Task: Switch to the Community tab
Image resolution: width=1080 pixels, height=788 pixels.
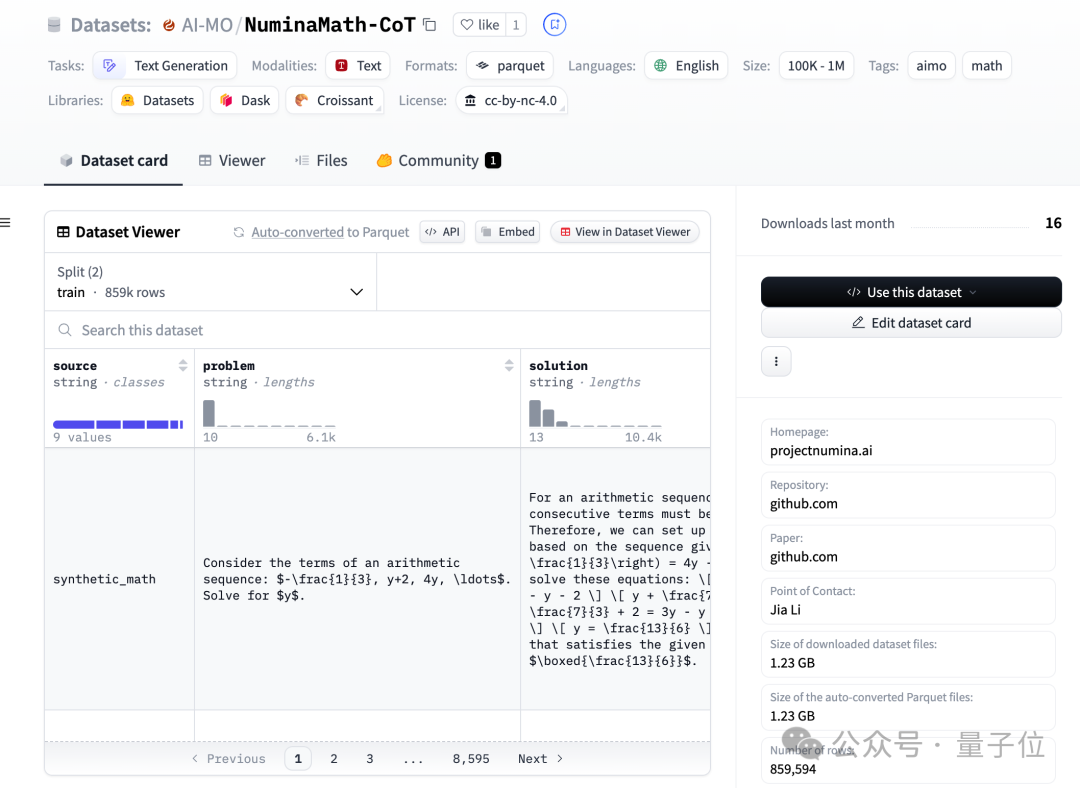Action: pyautogui.click(x=439, y=160)
